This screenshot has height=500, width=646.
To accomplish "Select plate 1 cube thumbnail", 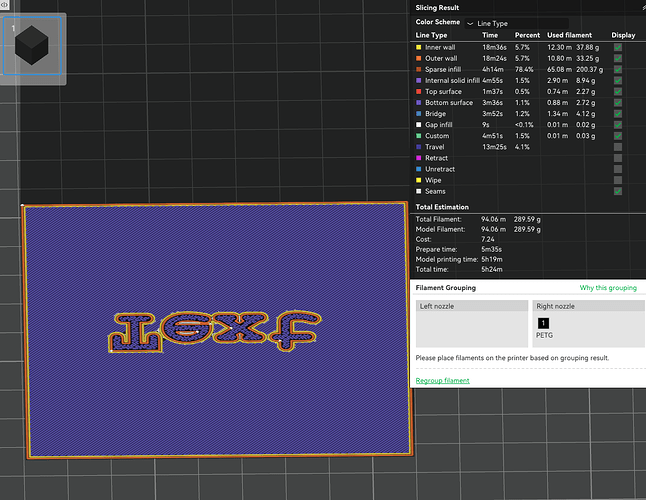I will pyautogui.click(x=32, y=46).
